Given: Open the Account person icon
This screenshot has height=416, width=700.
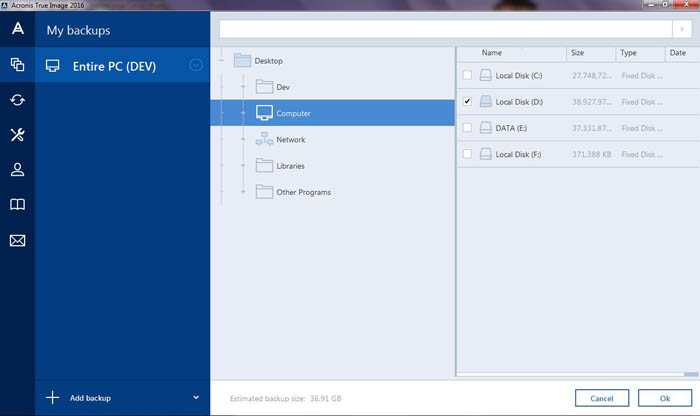Looking at the screenshot, I should click(x=17, y=169).
